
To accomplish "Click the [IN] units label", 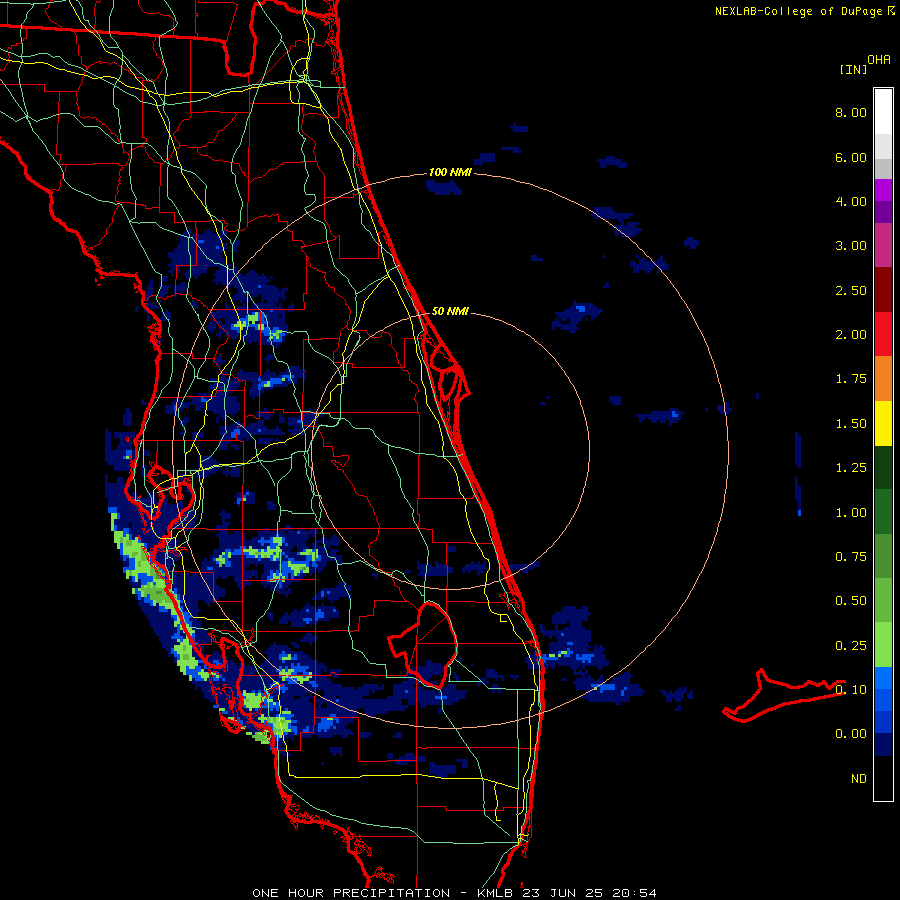I will pyautogui.click(x=853, y=69).
